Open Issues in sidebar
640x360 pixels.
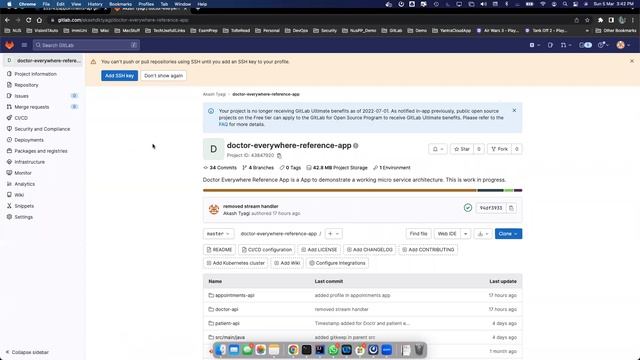(x=22, y=96)
